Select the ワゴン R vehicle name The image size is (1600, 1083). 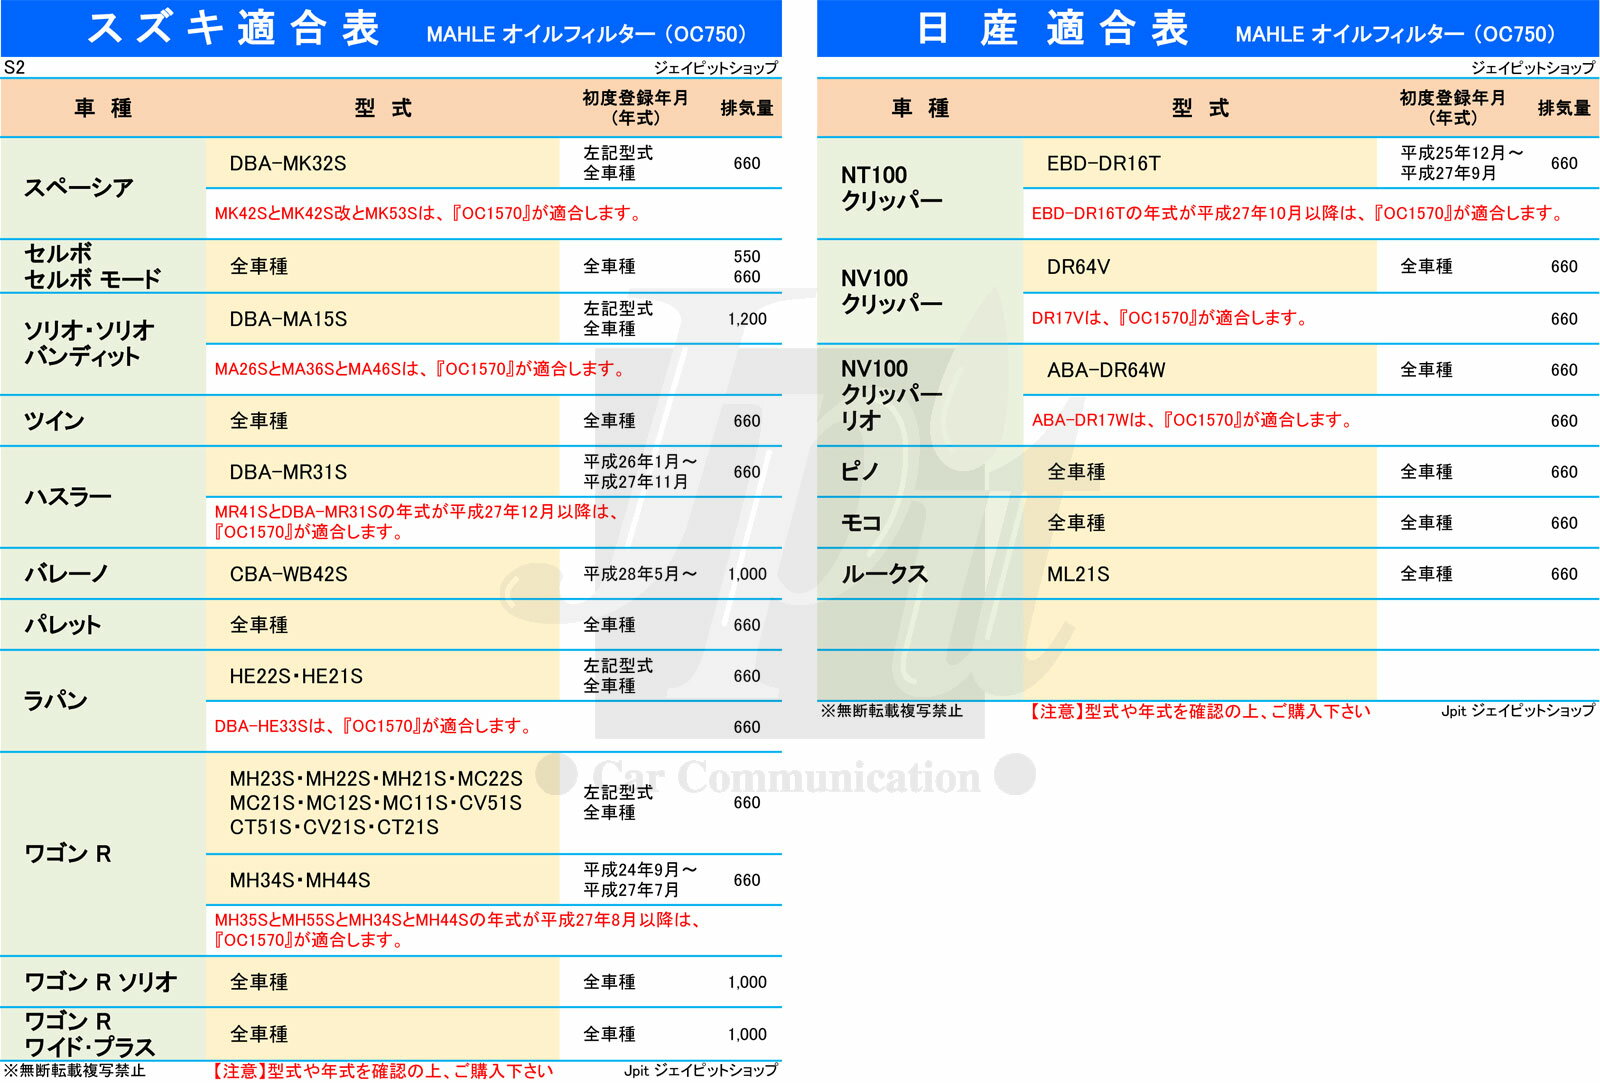pos(67,854)
